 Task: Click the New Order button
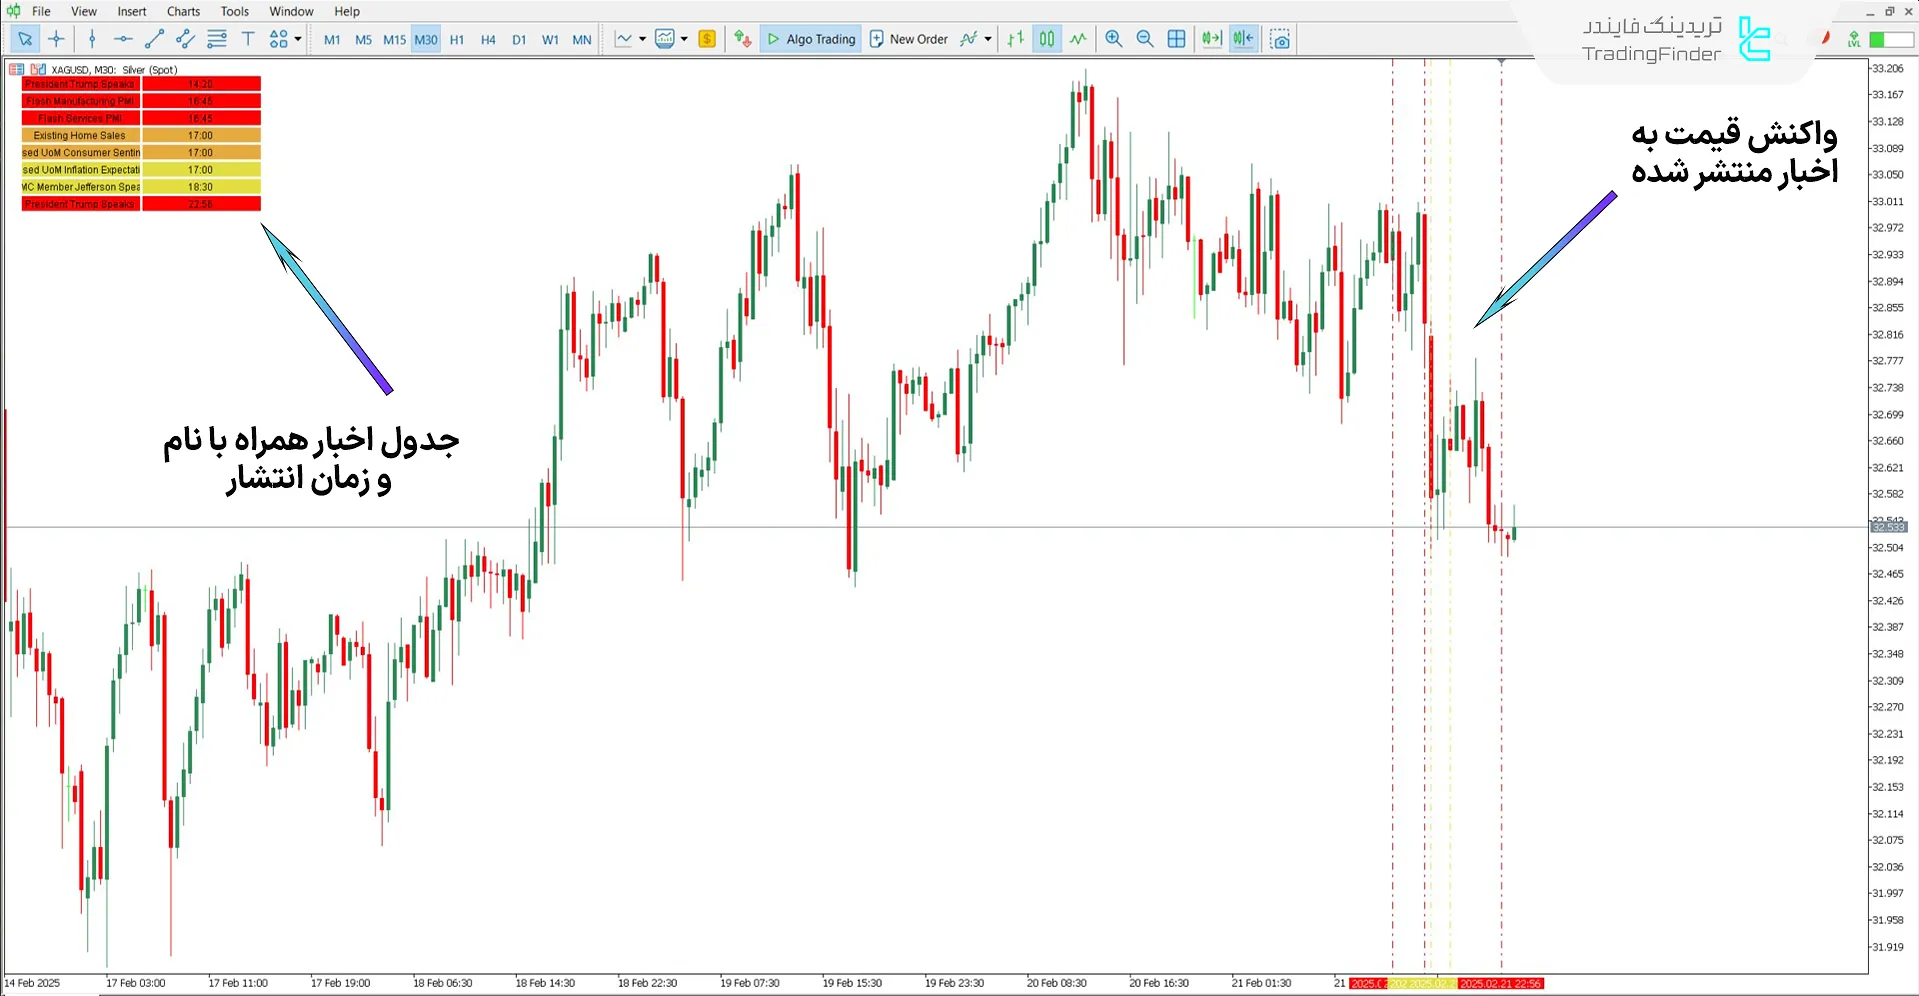click(x=908, y=39)
